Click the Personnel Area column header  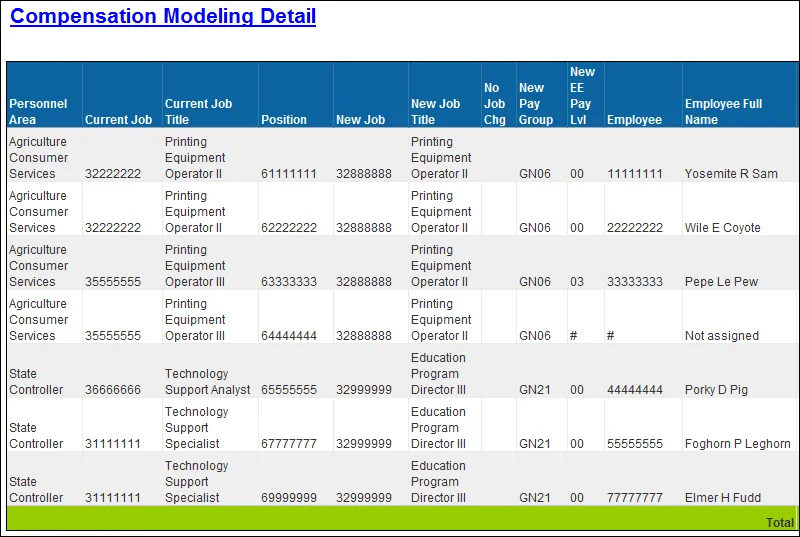tap(38, 111)
